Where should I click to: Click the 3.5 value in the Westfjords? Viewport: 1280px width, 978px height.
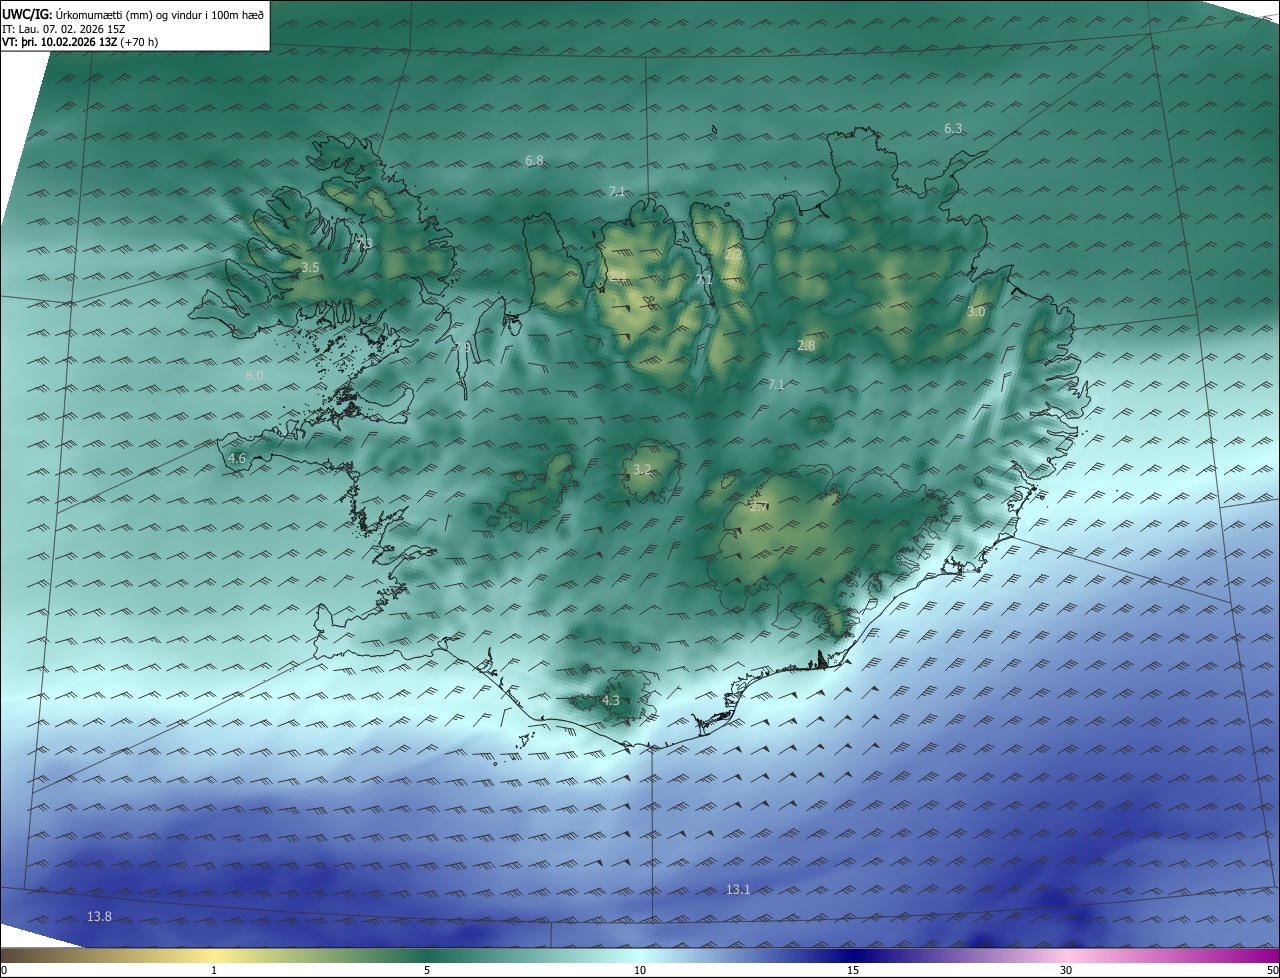[x=310, y=268]
